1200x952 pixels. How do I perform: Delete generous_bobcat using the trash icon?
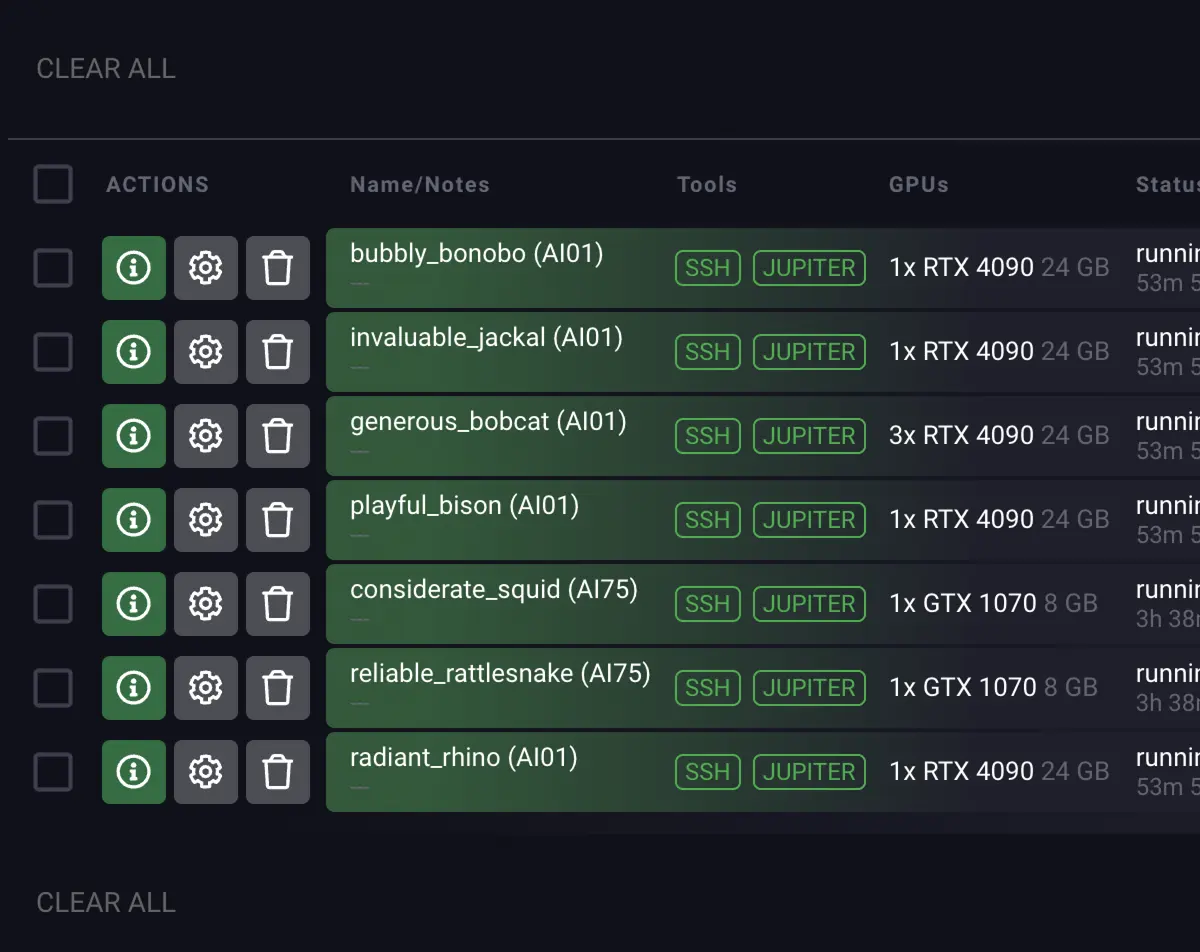(x=277, y=436)
